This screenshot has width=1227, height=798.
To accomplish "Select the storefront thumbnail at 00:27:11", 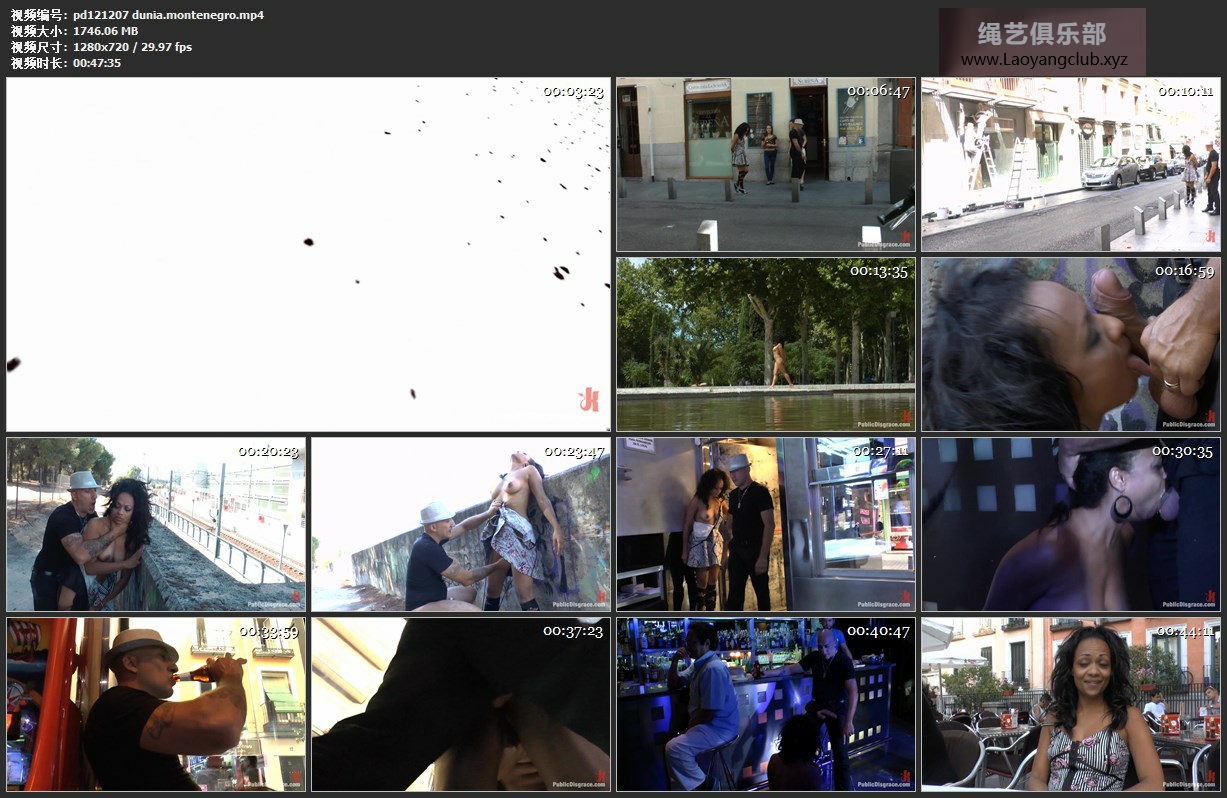I will pos(765,524).
